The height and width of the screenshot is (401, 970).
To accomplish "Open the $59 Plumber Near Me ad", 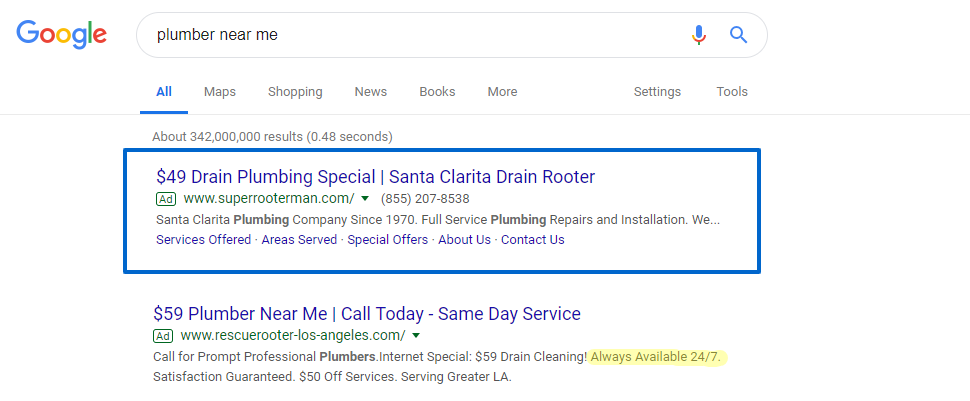I will point(367,314).
